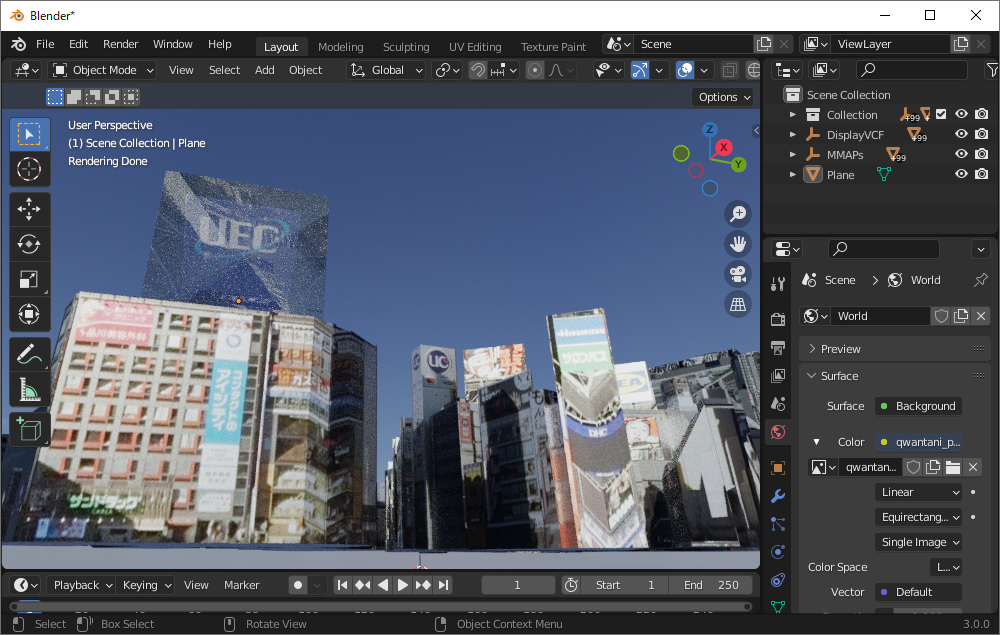The height and width of the screenshot is (635, 1000).
Task: Open the Modifier properties wrench icon
Action: 778,496
